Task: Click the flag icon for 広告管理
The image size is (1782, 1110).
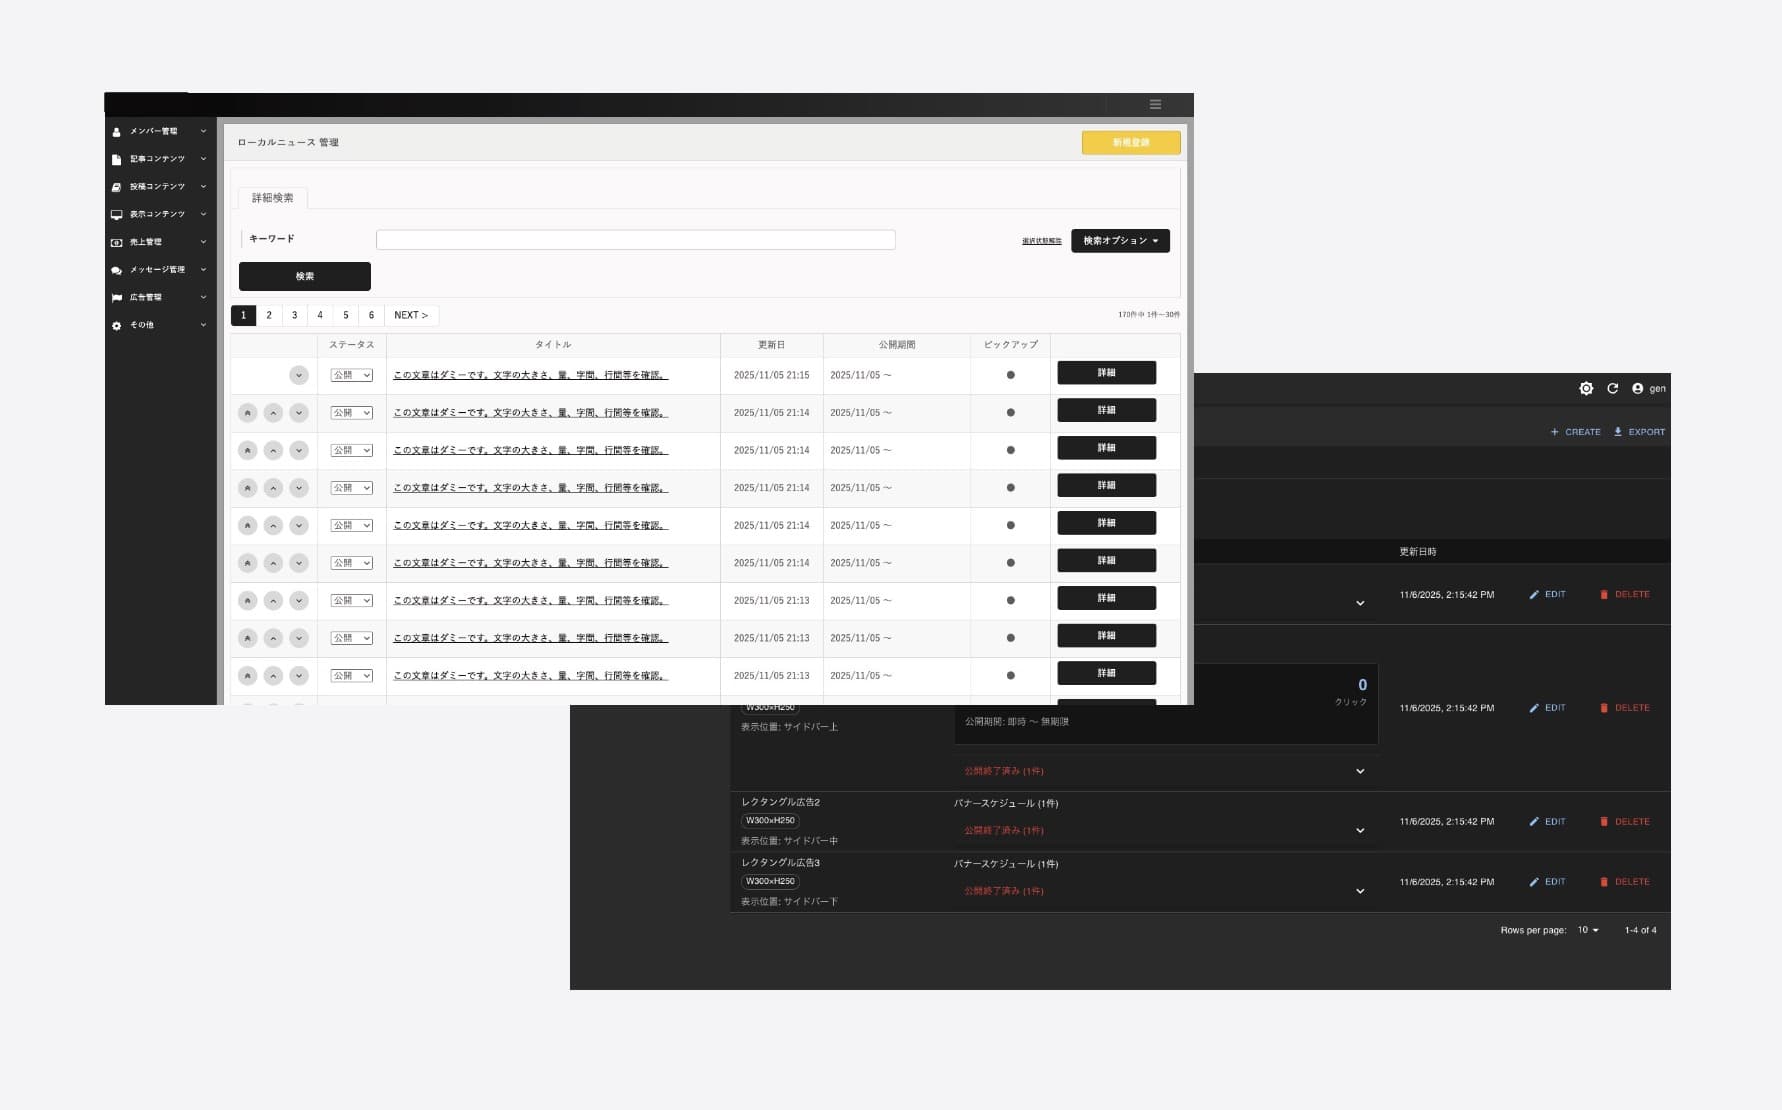Action: click(116, 298)
